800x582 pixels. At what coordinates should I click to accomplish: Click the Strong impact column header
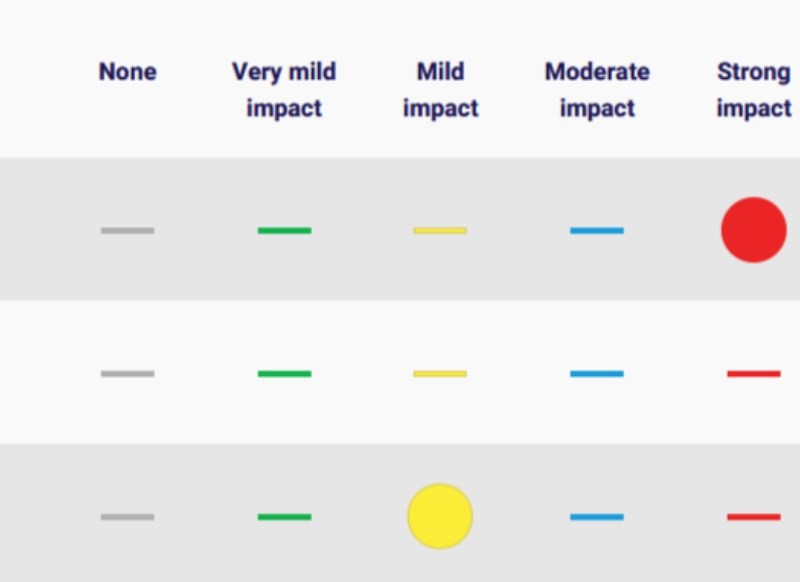coord(753,90)
